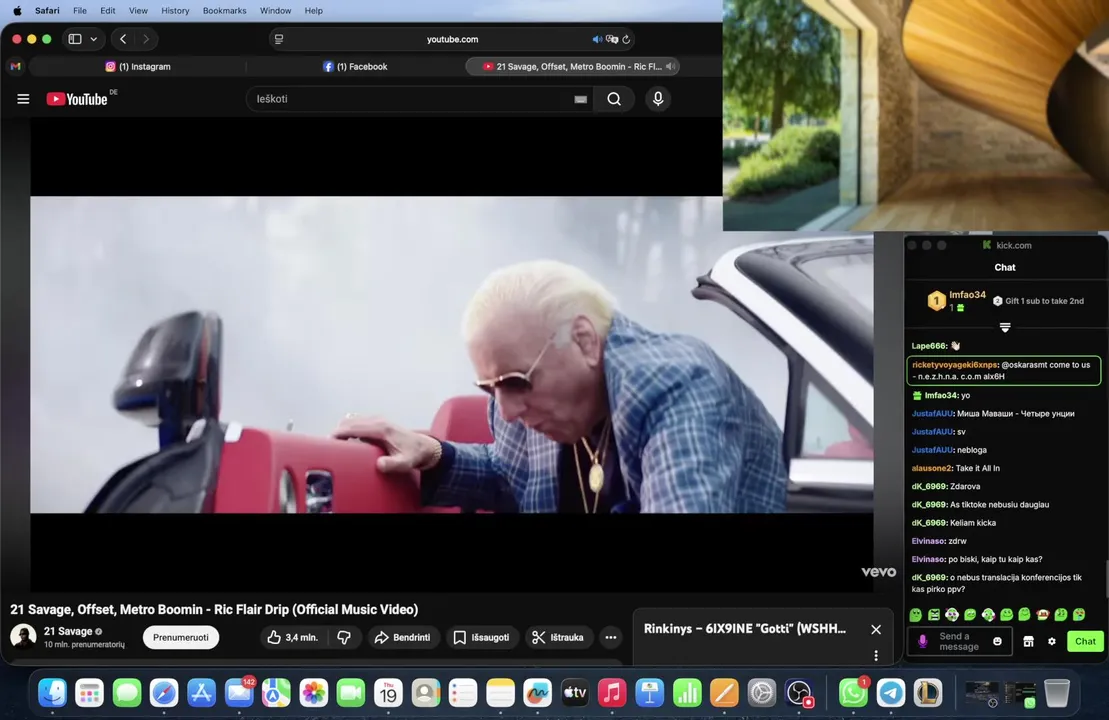The width and height of the screenshot is (1109, 720).
Task: Dislike the video with thumbs down
Action: click(344, 637)
